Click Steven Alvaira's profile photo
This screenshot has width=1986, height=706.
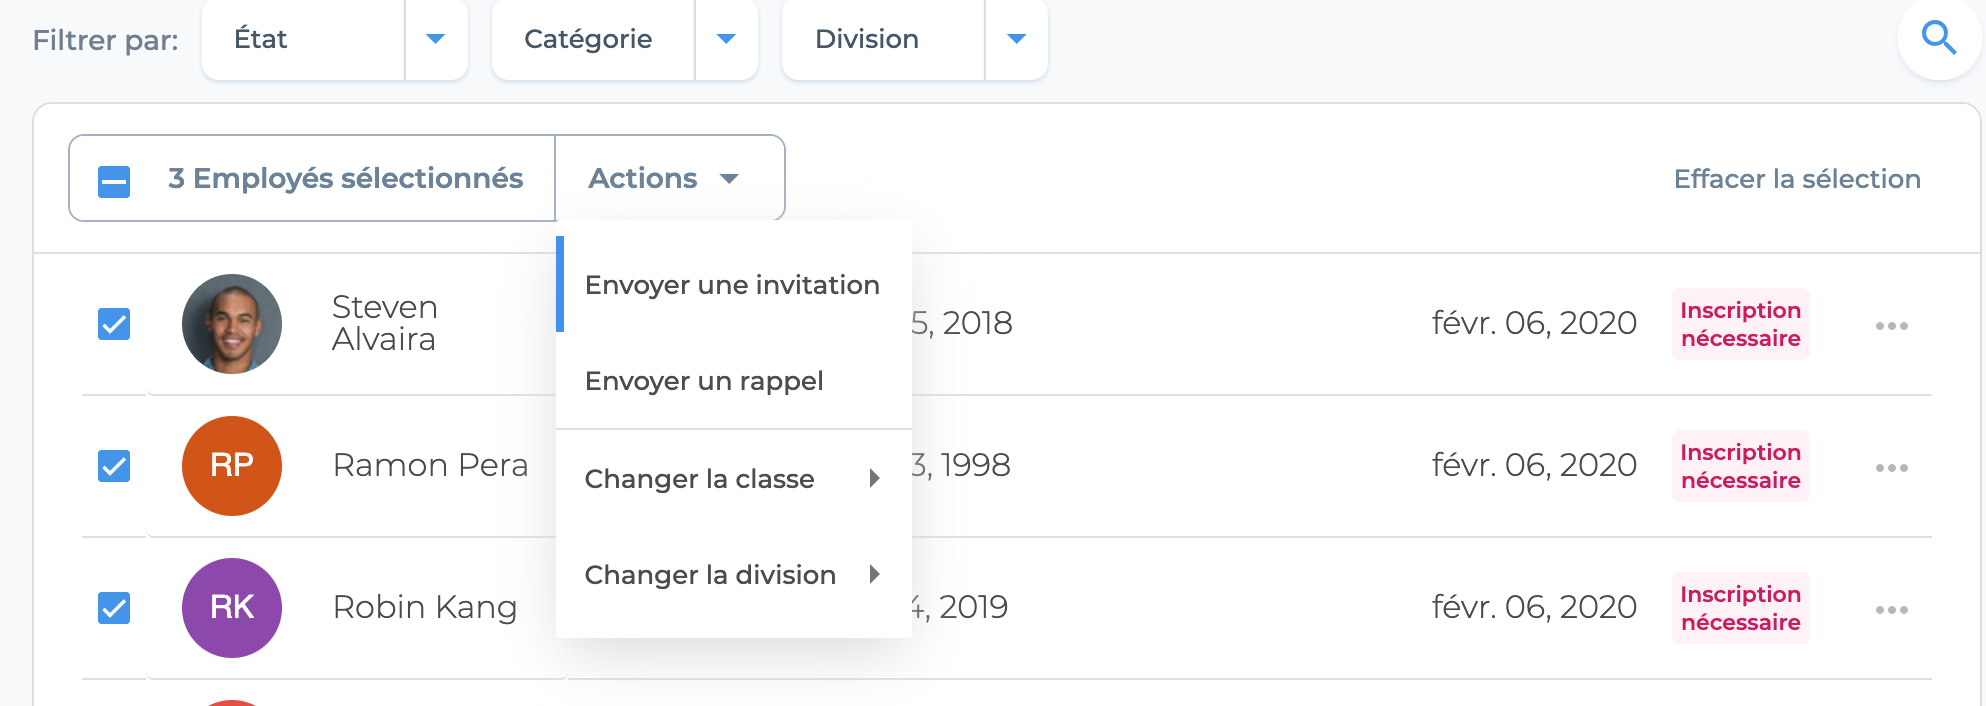[x=232, y=324]
